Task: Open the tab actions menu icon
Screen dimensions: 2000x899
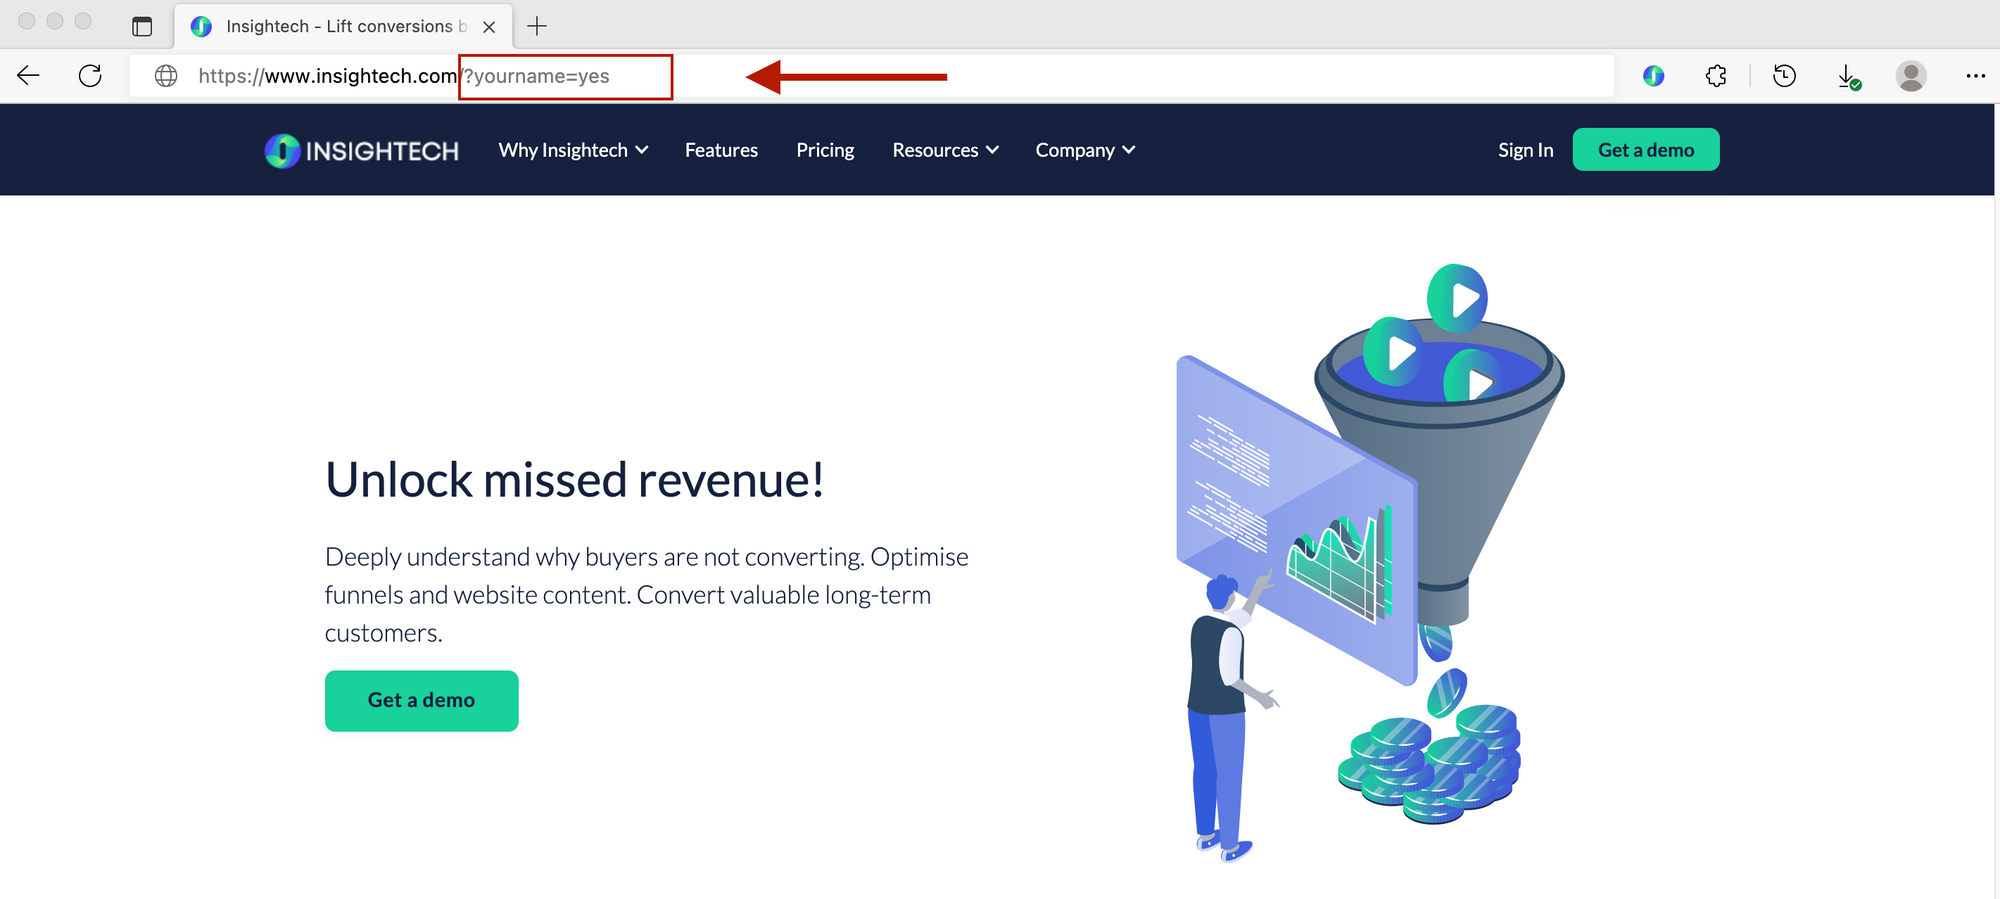Action: [142, 27]
